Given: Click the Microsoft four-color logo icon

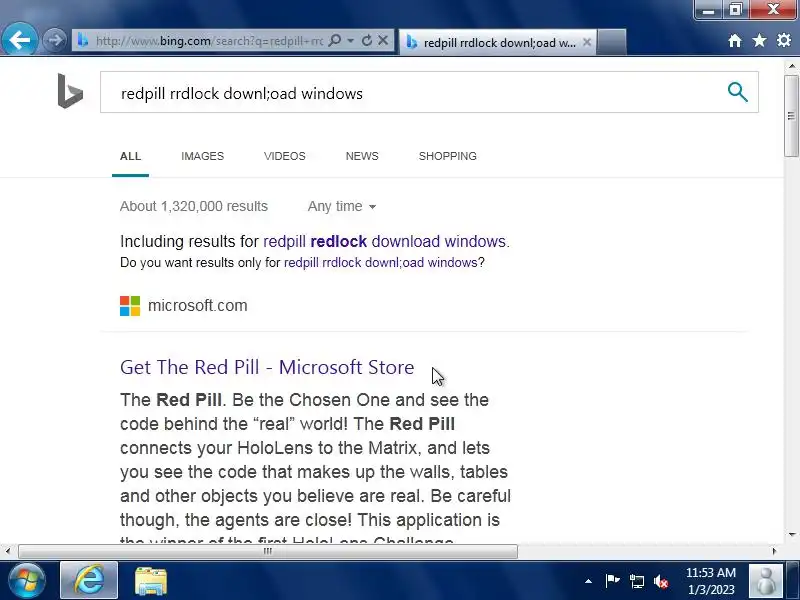Looking at the screenshot, I should coord(130,306).
